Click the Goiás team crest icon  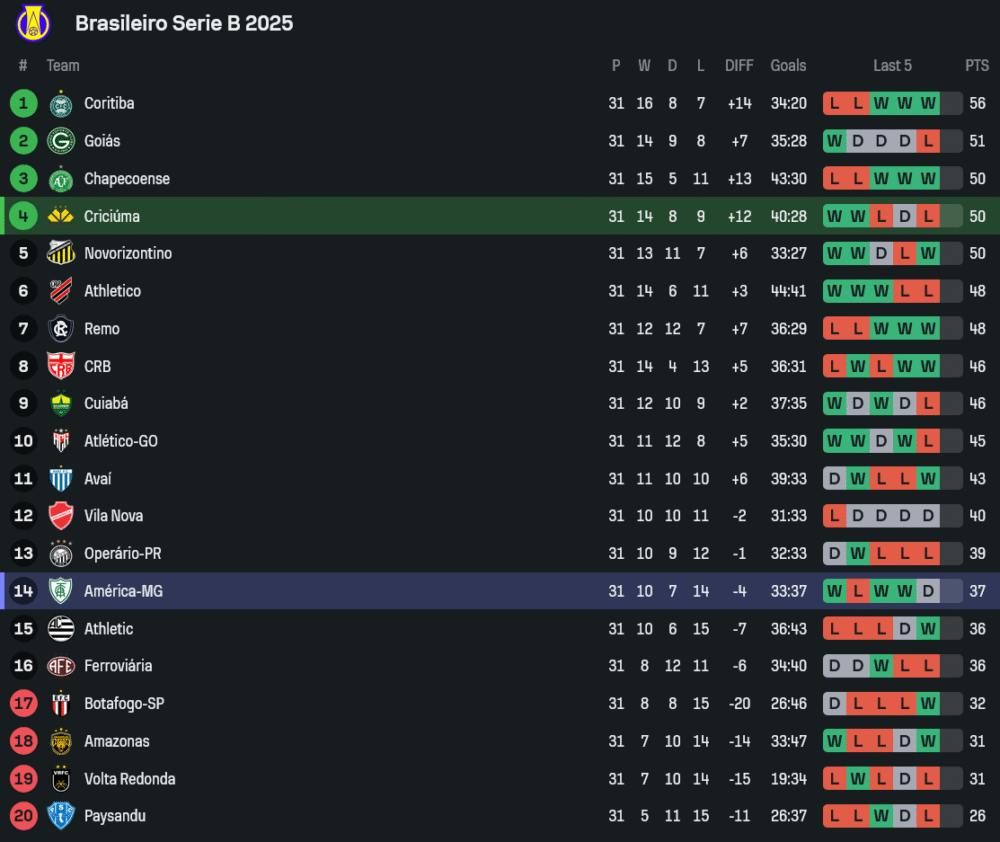[x=61, y=141]
